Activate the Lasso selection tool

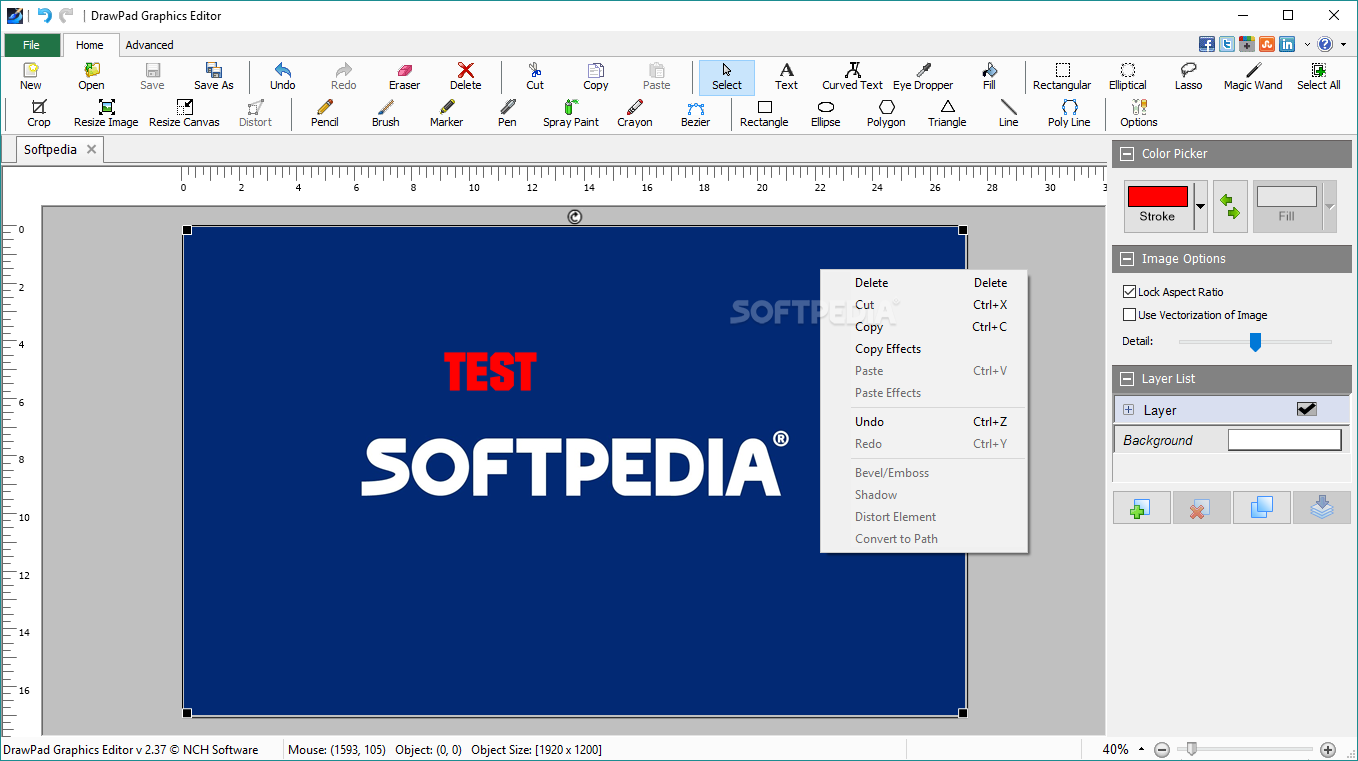click(1188, 76)
